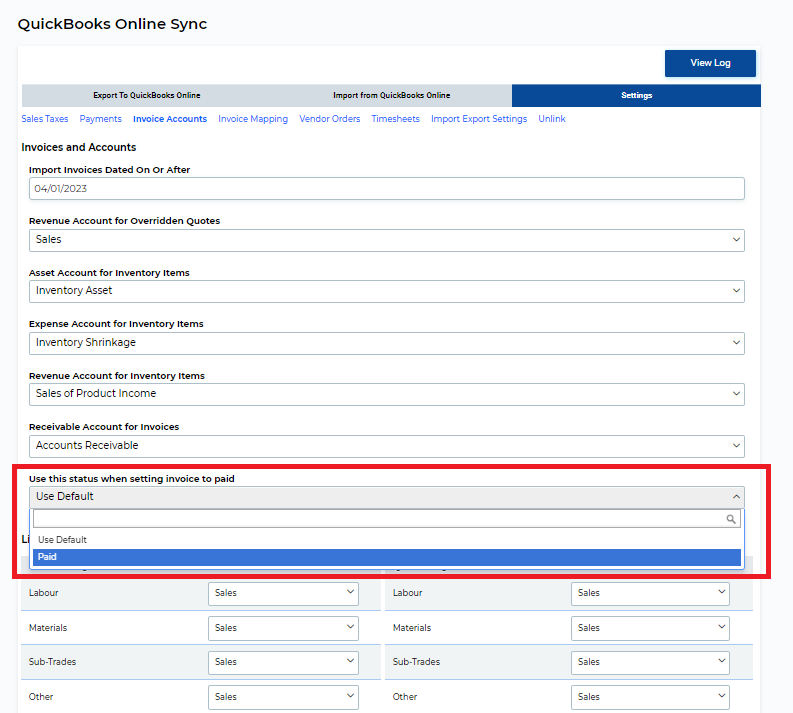The height and width of the screenshot is (713, 793).
Task: Open the Sales Taxes settings link
Action: click(45, 119)
